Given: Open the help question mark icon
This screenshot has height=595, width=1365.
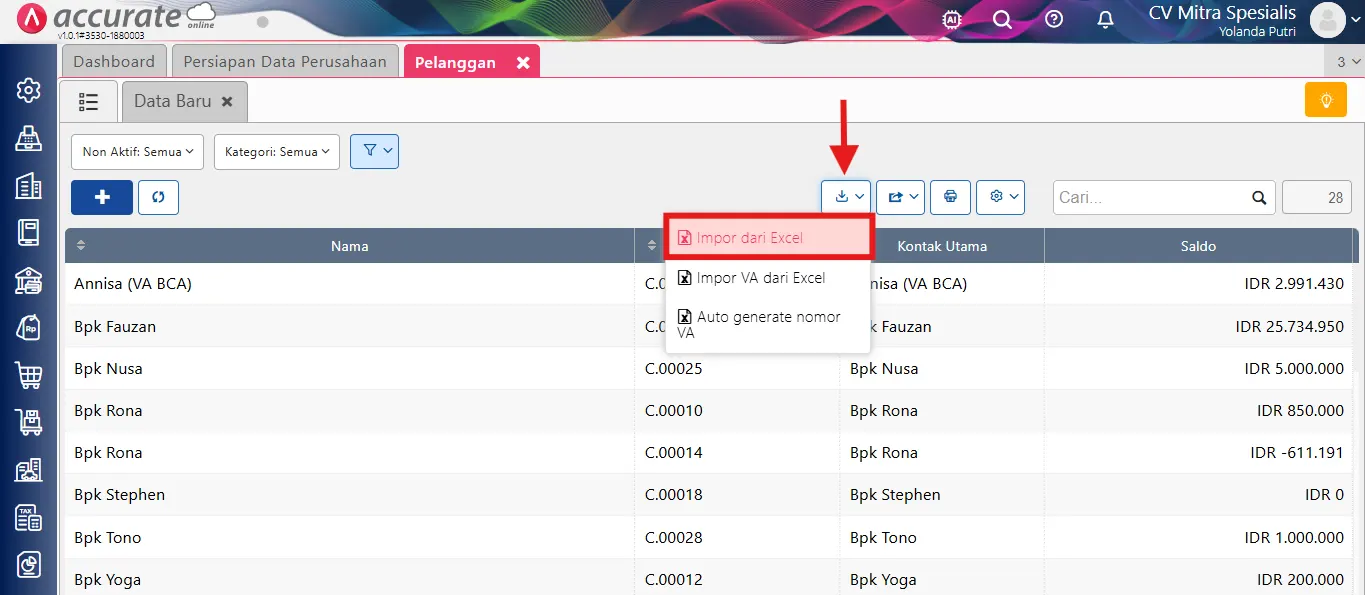Looking at the screenshot, I should (x=1054, y=19).
